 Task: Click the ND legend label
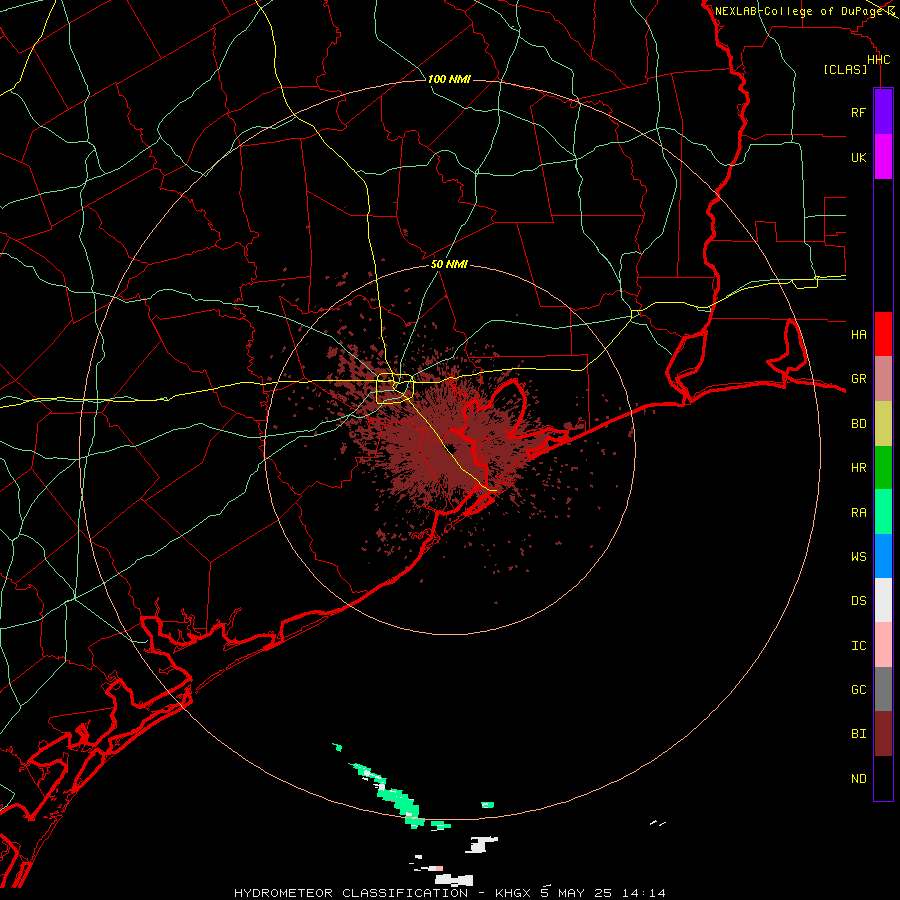click(x=858, y=778)
